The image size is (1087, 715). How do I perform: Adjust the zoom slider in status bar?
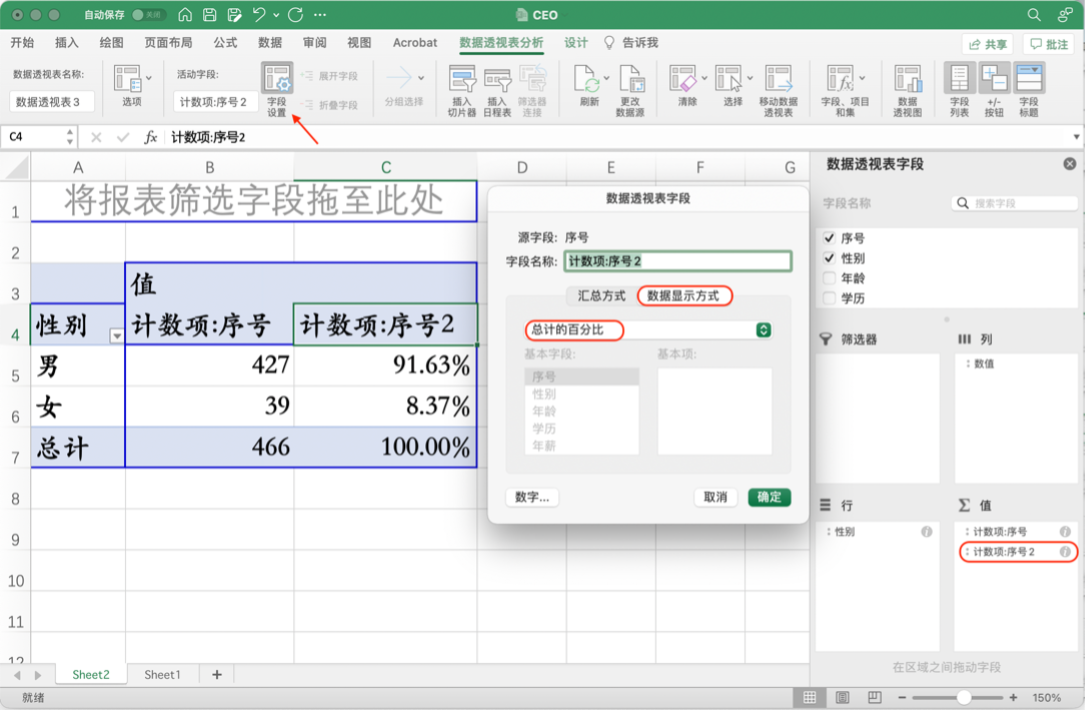click(x=963, y=697)
